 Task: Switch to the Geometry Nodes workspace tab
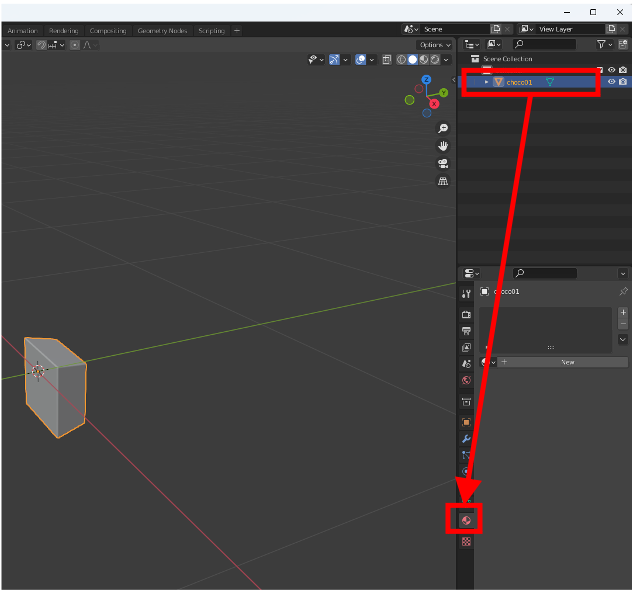(x=162, y=31)
